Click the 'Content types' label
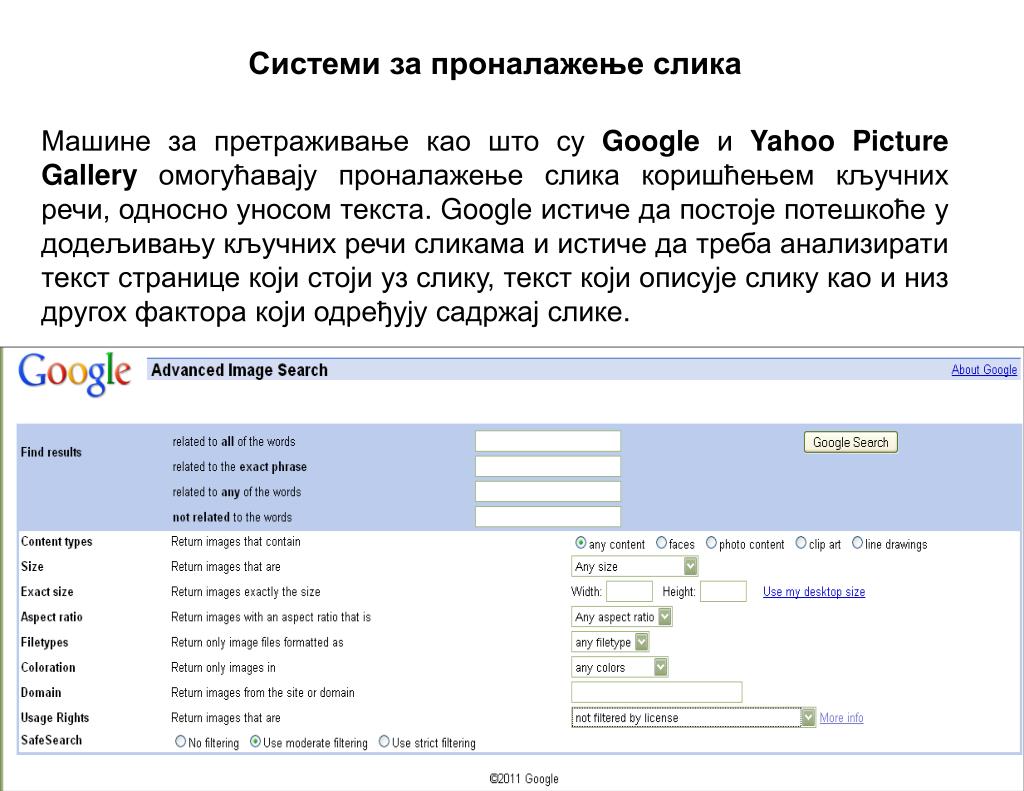This screenshot has height=791, width=1024. point(56,541)
